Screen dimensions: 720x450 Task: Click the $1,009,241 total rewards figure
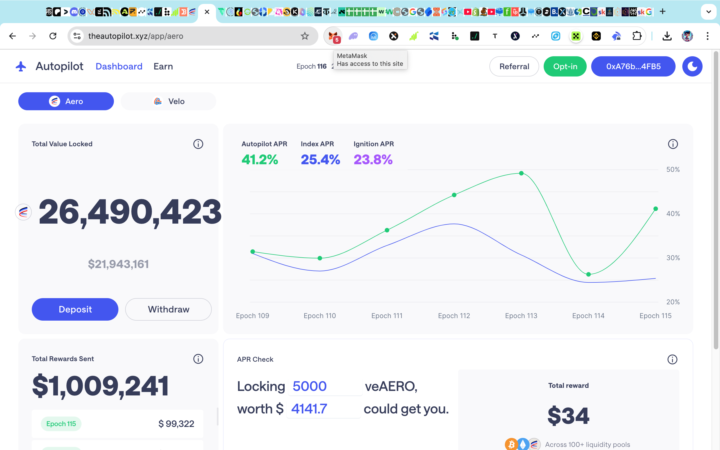[100, 386]
